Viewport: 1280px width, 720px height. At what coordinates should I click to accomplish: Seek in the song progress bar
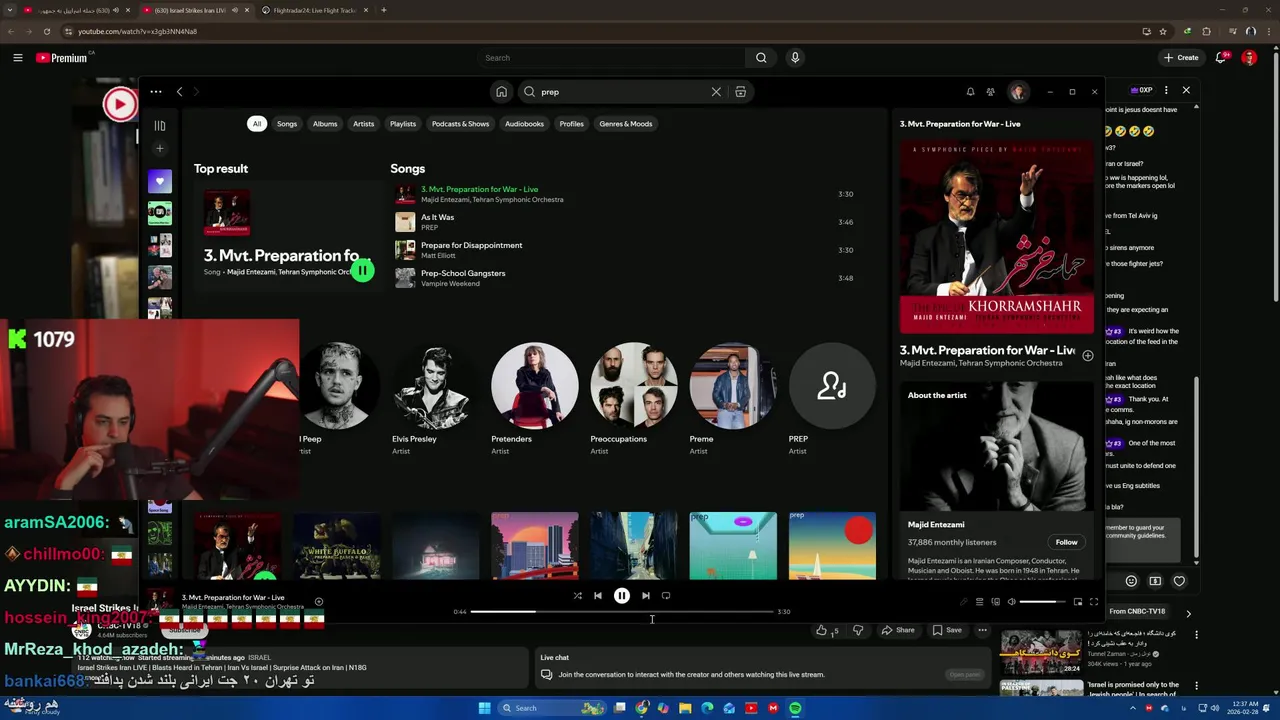pos(621,611)
